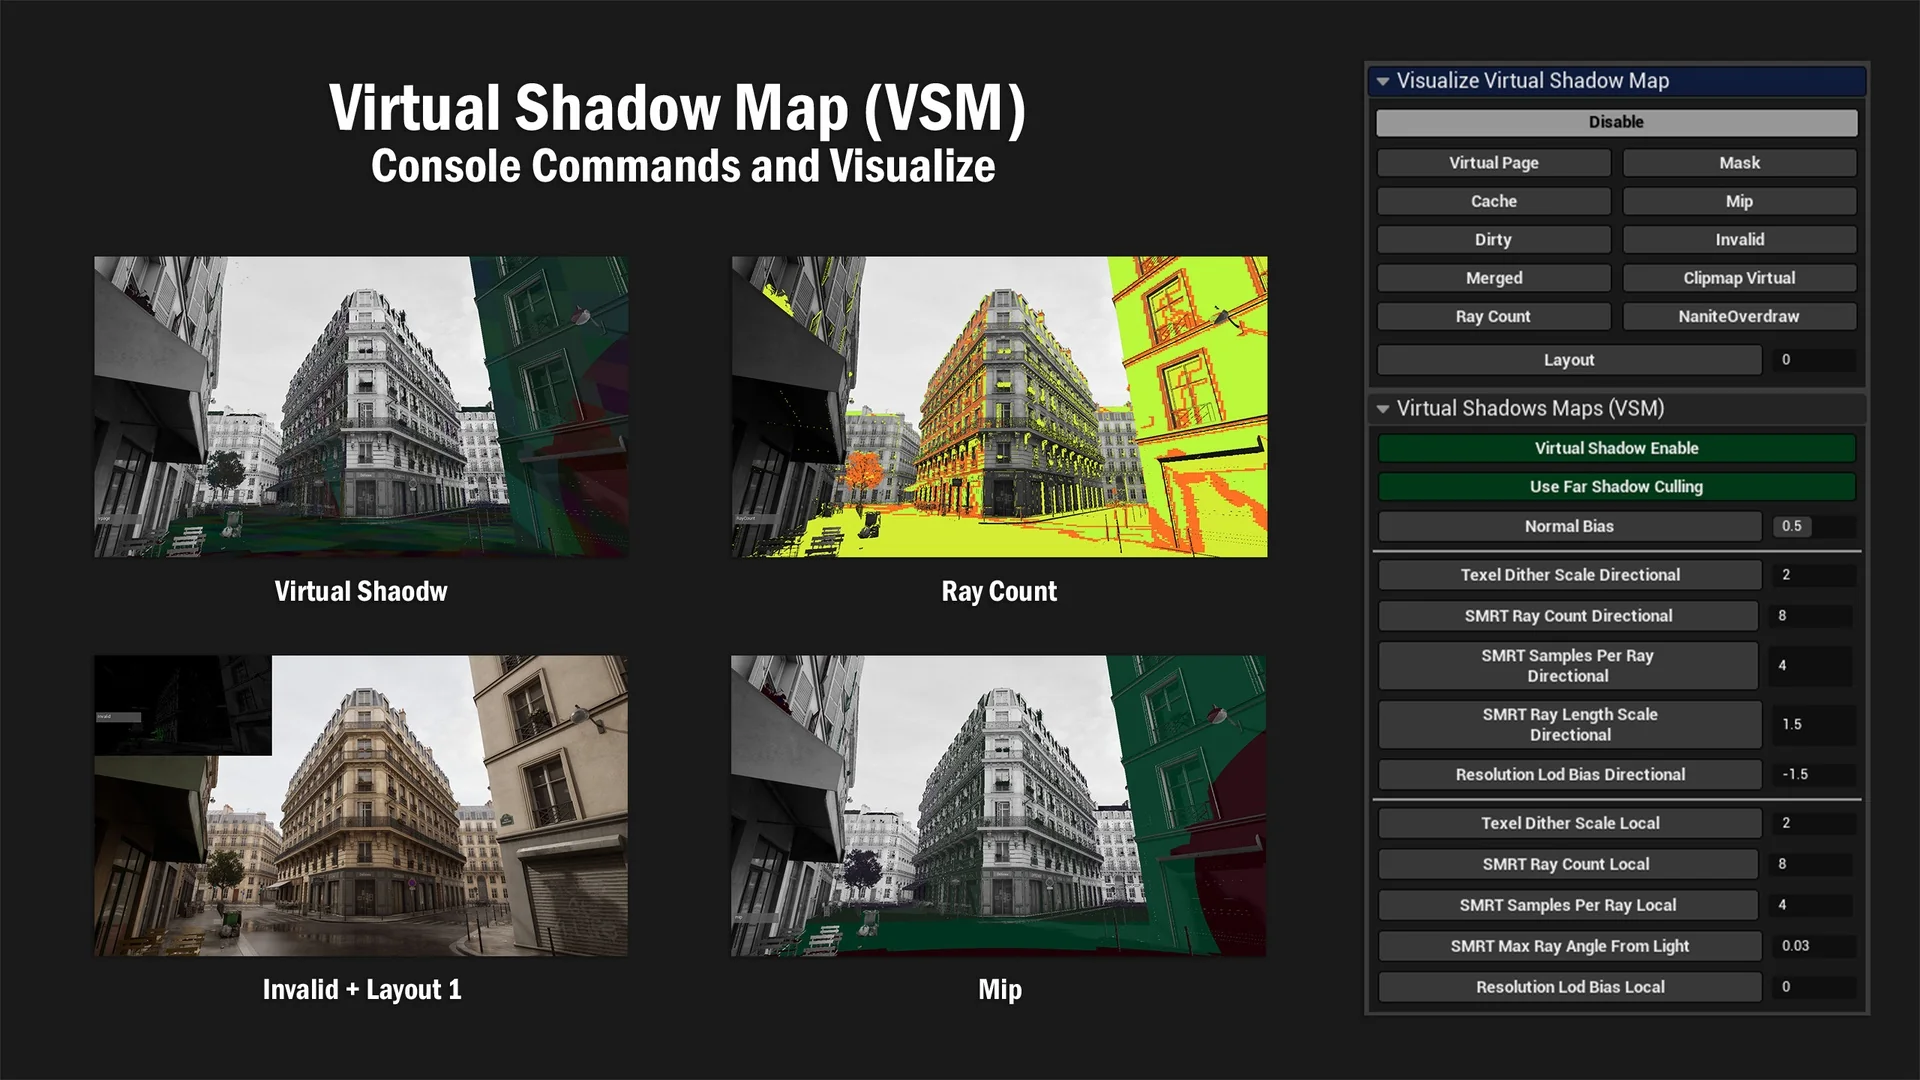Switch to the Cache visualization
Viewport: 1920px width, 1080px height.
tap(1493, 201)
